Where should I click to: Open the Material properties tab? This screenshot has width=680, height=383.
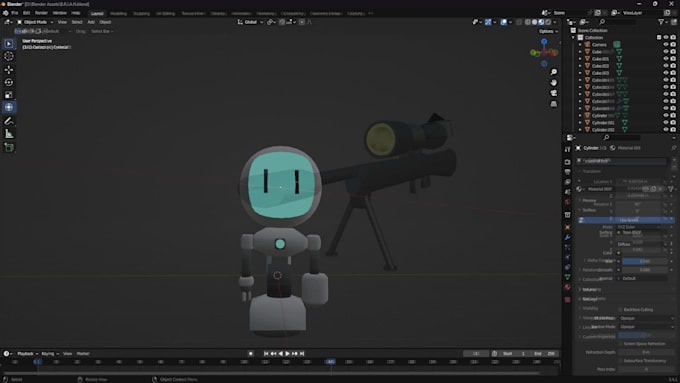568,287
